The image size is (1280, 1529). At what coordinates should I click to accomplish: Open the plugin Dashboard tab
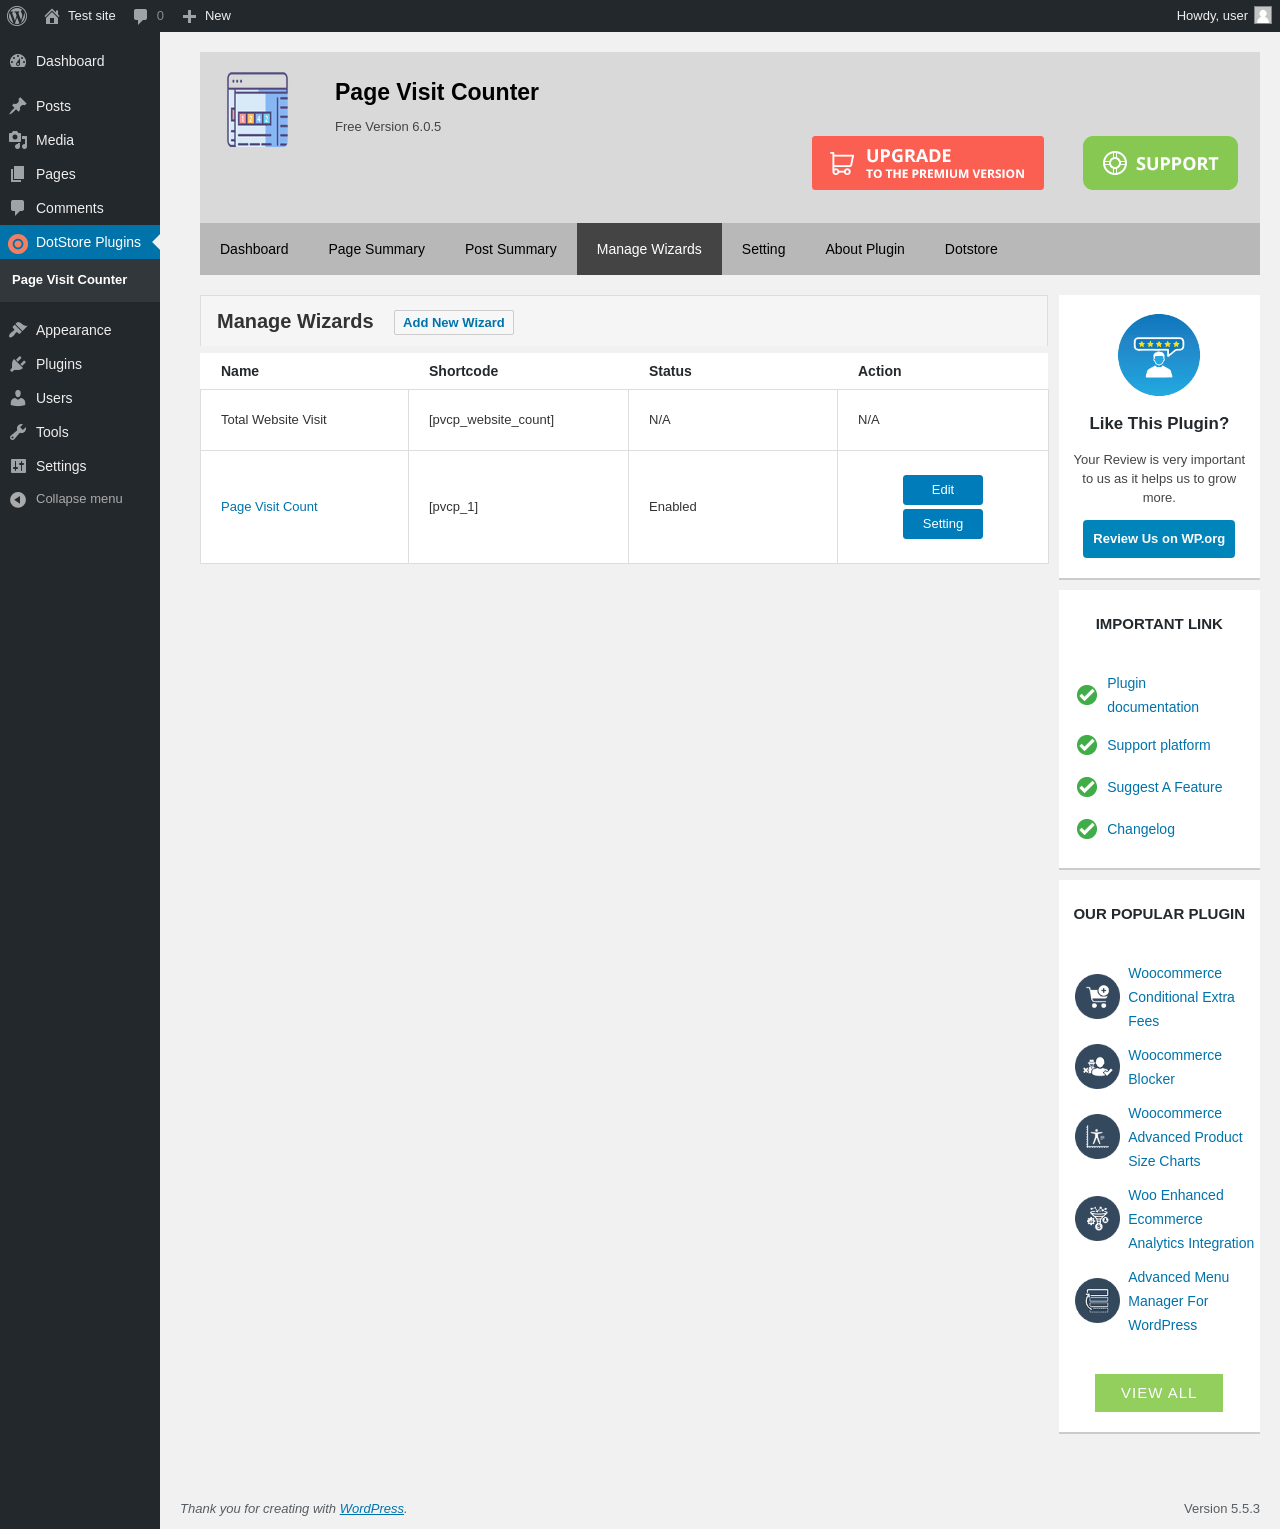coord(254,249)
